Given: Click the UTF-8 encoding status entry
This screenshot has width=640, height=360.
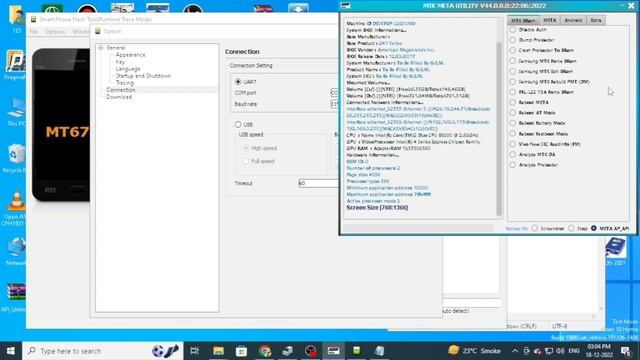Looking at the screenshot, I should (x=559, y=326).
